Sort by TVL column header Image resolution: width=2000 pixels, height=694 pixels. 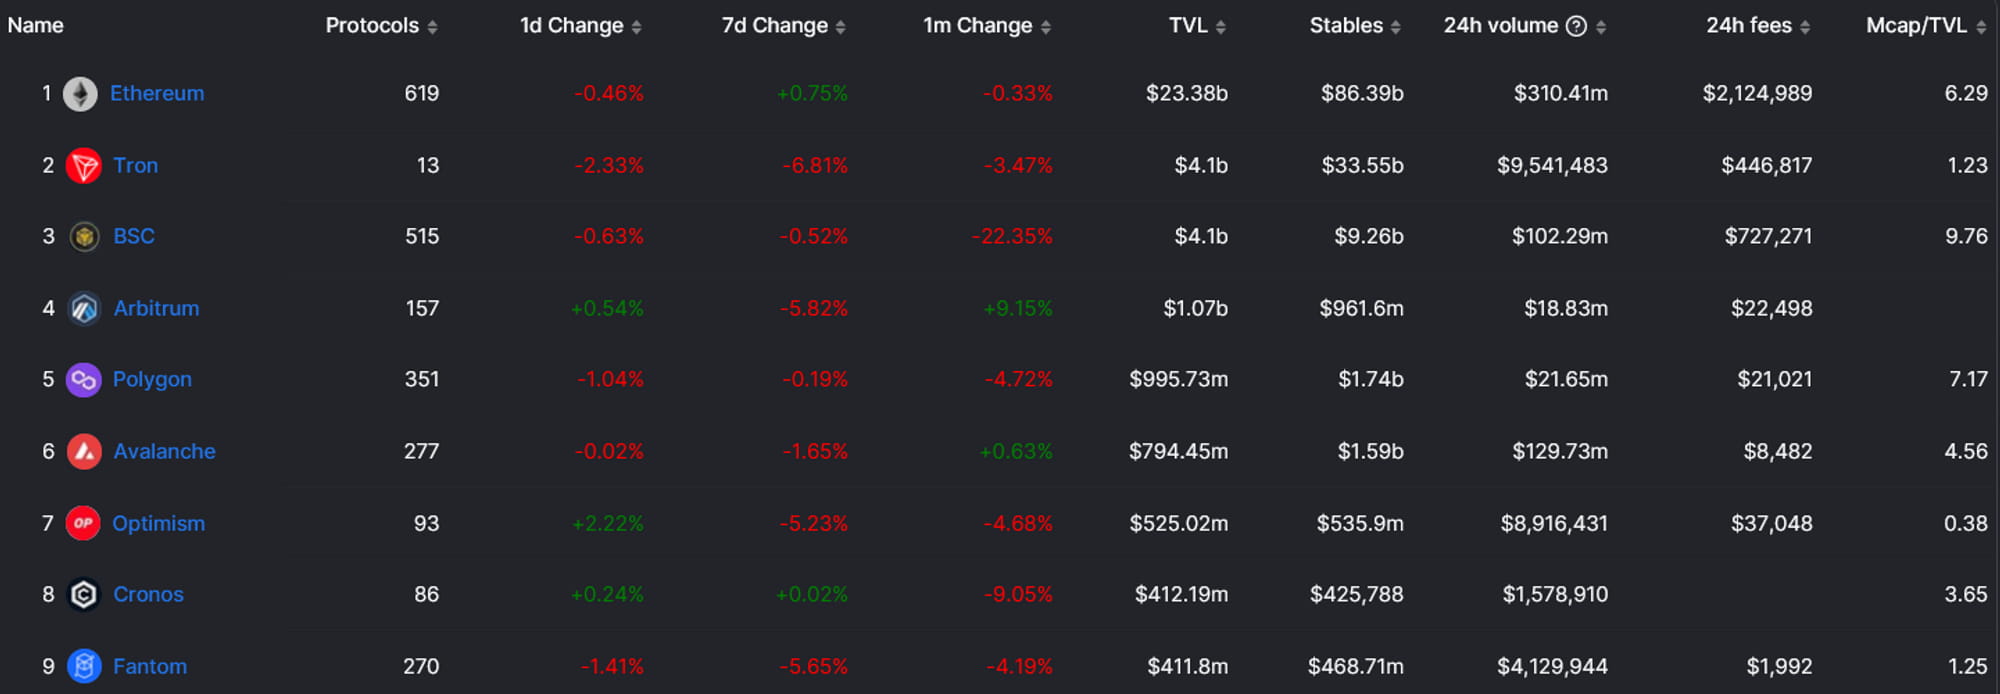pos(1197,26)
